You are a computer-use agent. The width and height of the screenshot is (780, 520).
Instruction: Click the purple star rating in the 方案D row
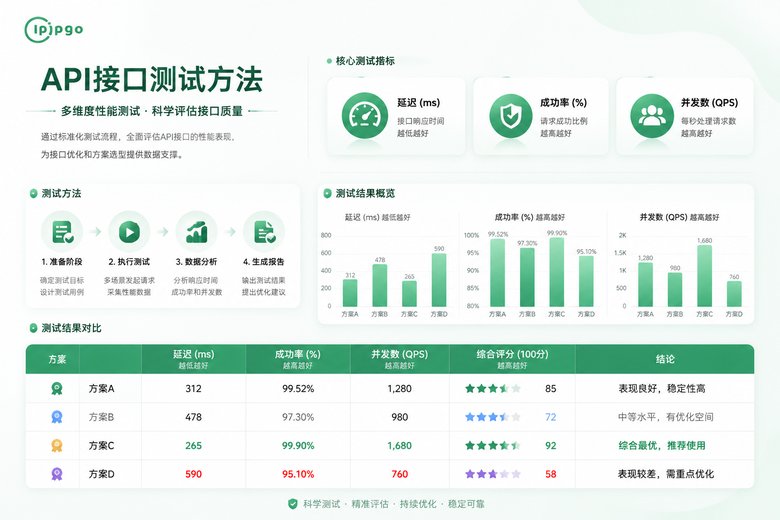(x=492, y=474)
